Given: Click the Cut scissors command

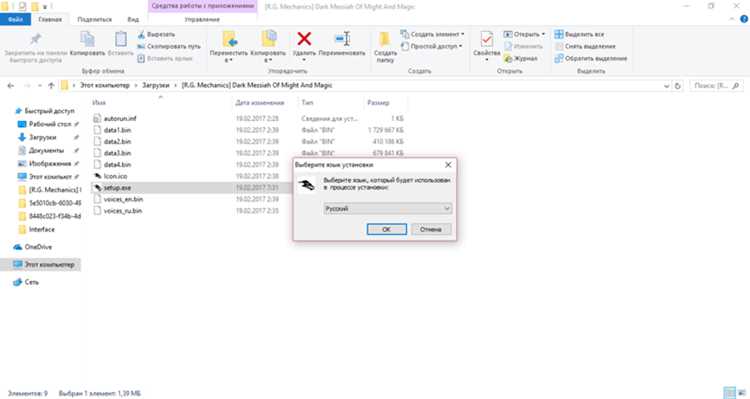Looking at the screenshot, I should (x=156, y=34).
